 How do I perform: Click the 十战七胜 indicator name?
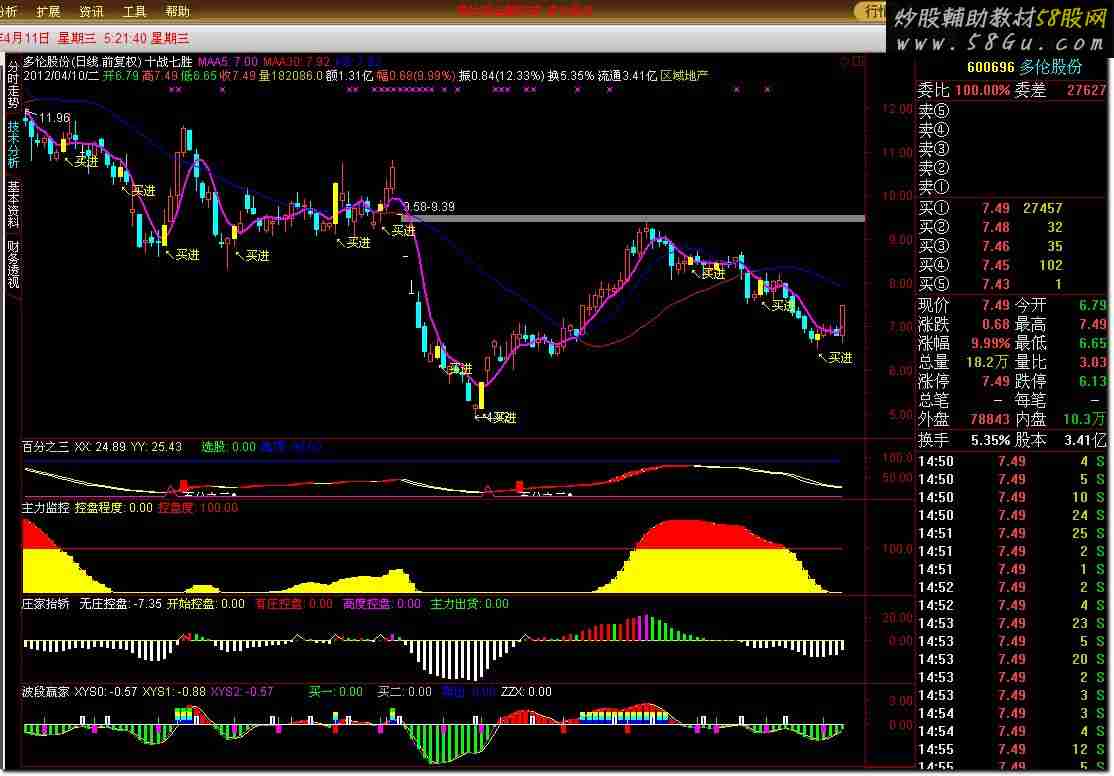pyautogui.click(x=169, y=62)
